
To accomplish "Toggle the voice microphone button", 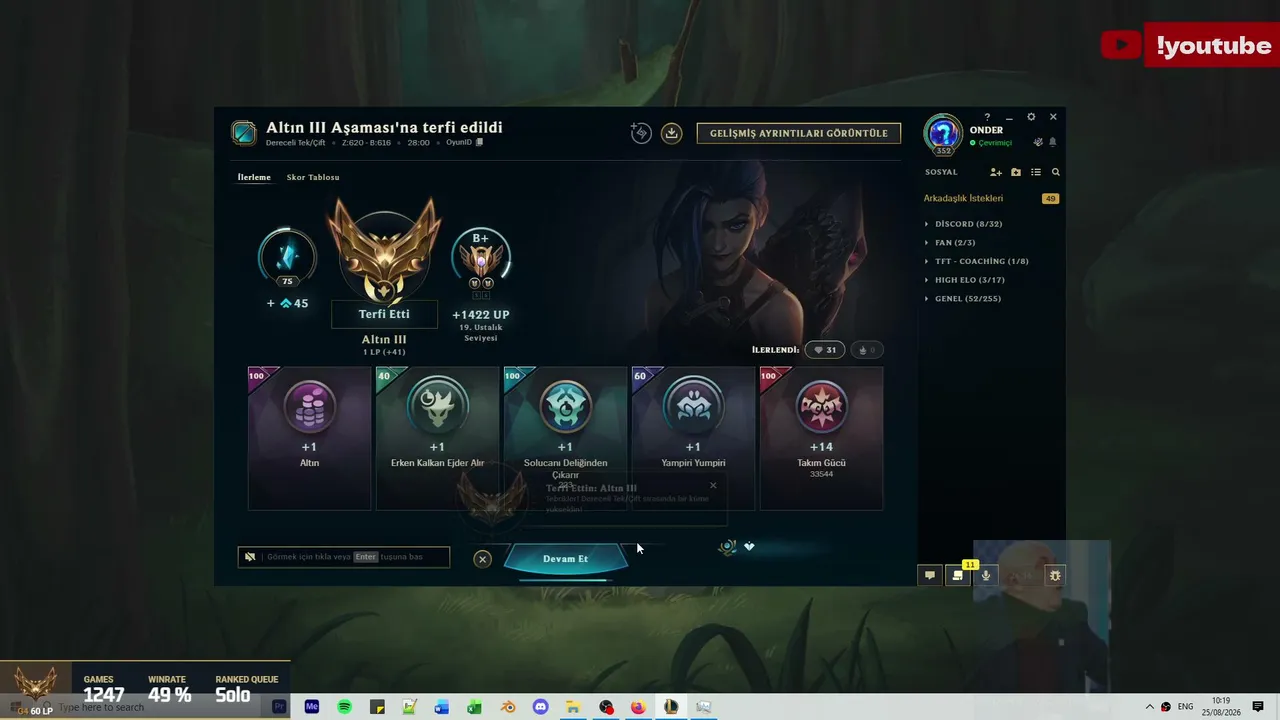I will (986, 575).
